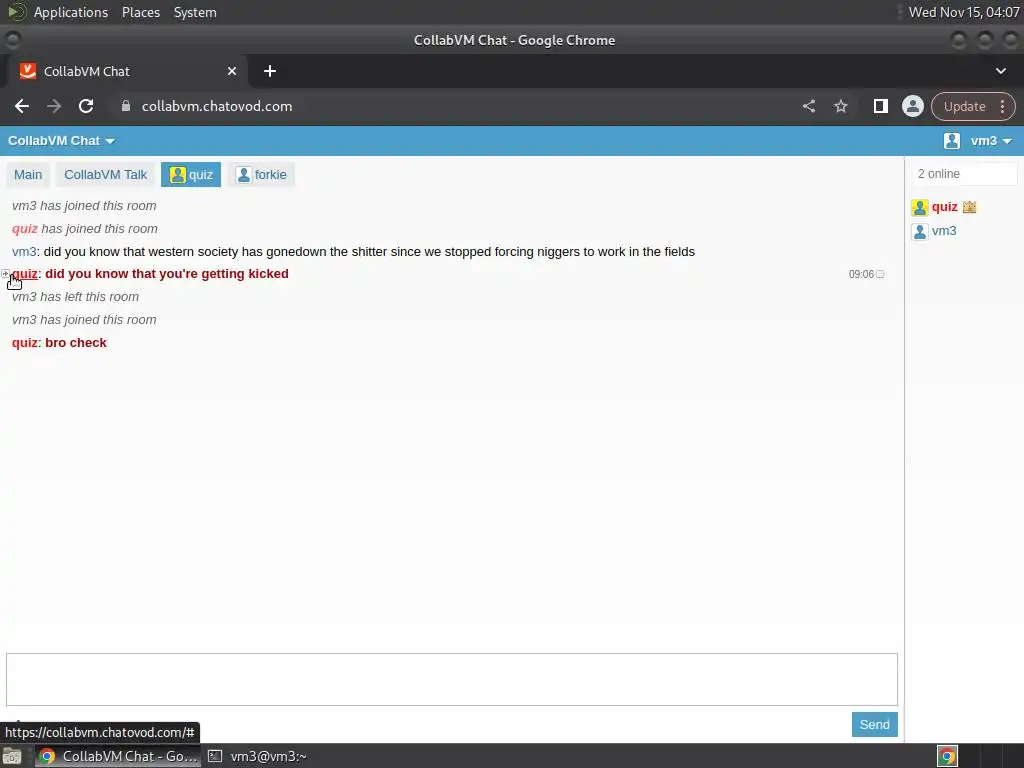The height and width of the screenshot is (768, 1024).
Task: Click the crown icon next to quiz
Action: coord(969,207)
